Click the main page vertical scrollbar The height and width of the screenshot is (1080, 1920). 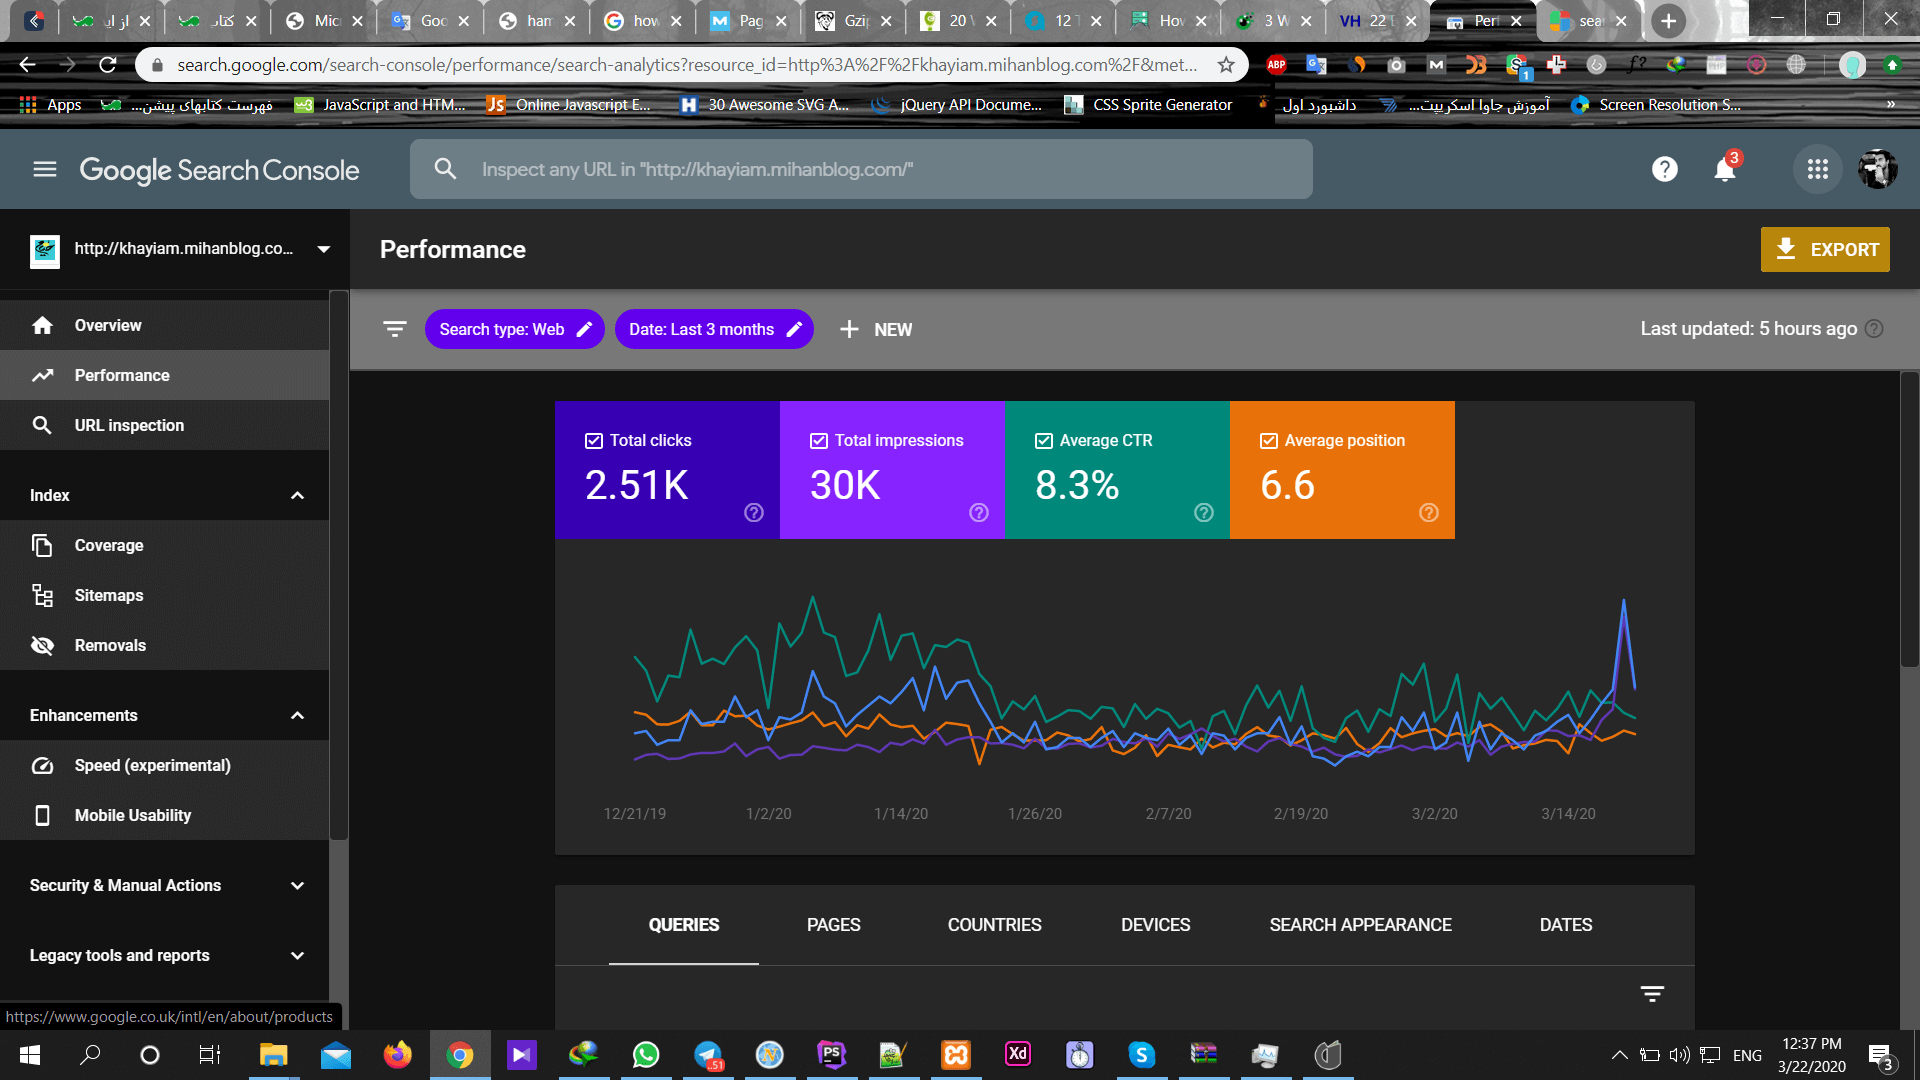[x=1909, y=520]
